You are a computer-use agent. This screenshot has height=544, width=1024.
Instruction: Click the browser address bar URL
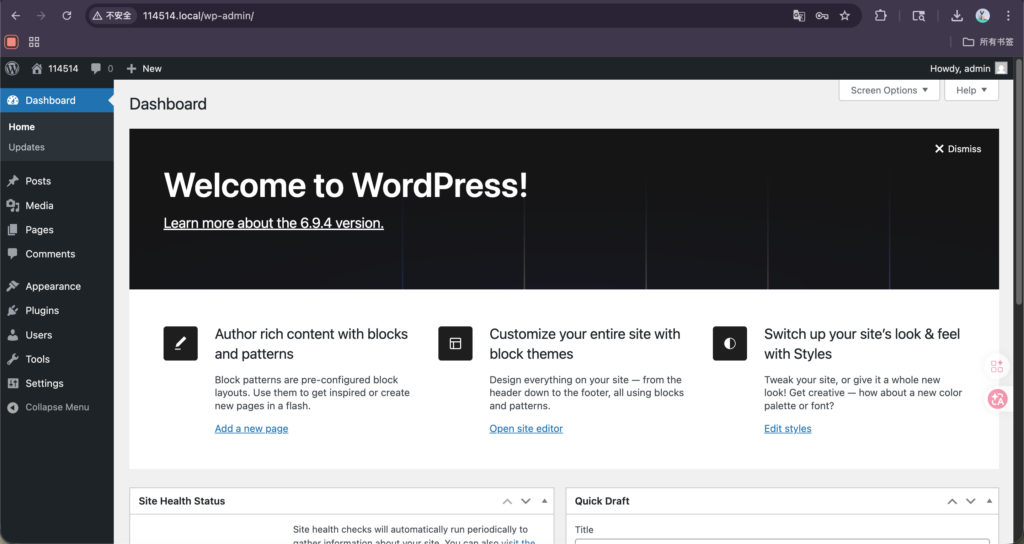coord(199,16)
